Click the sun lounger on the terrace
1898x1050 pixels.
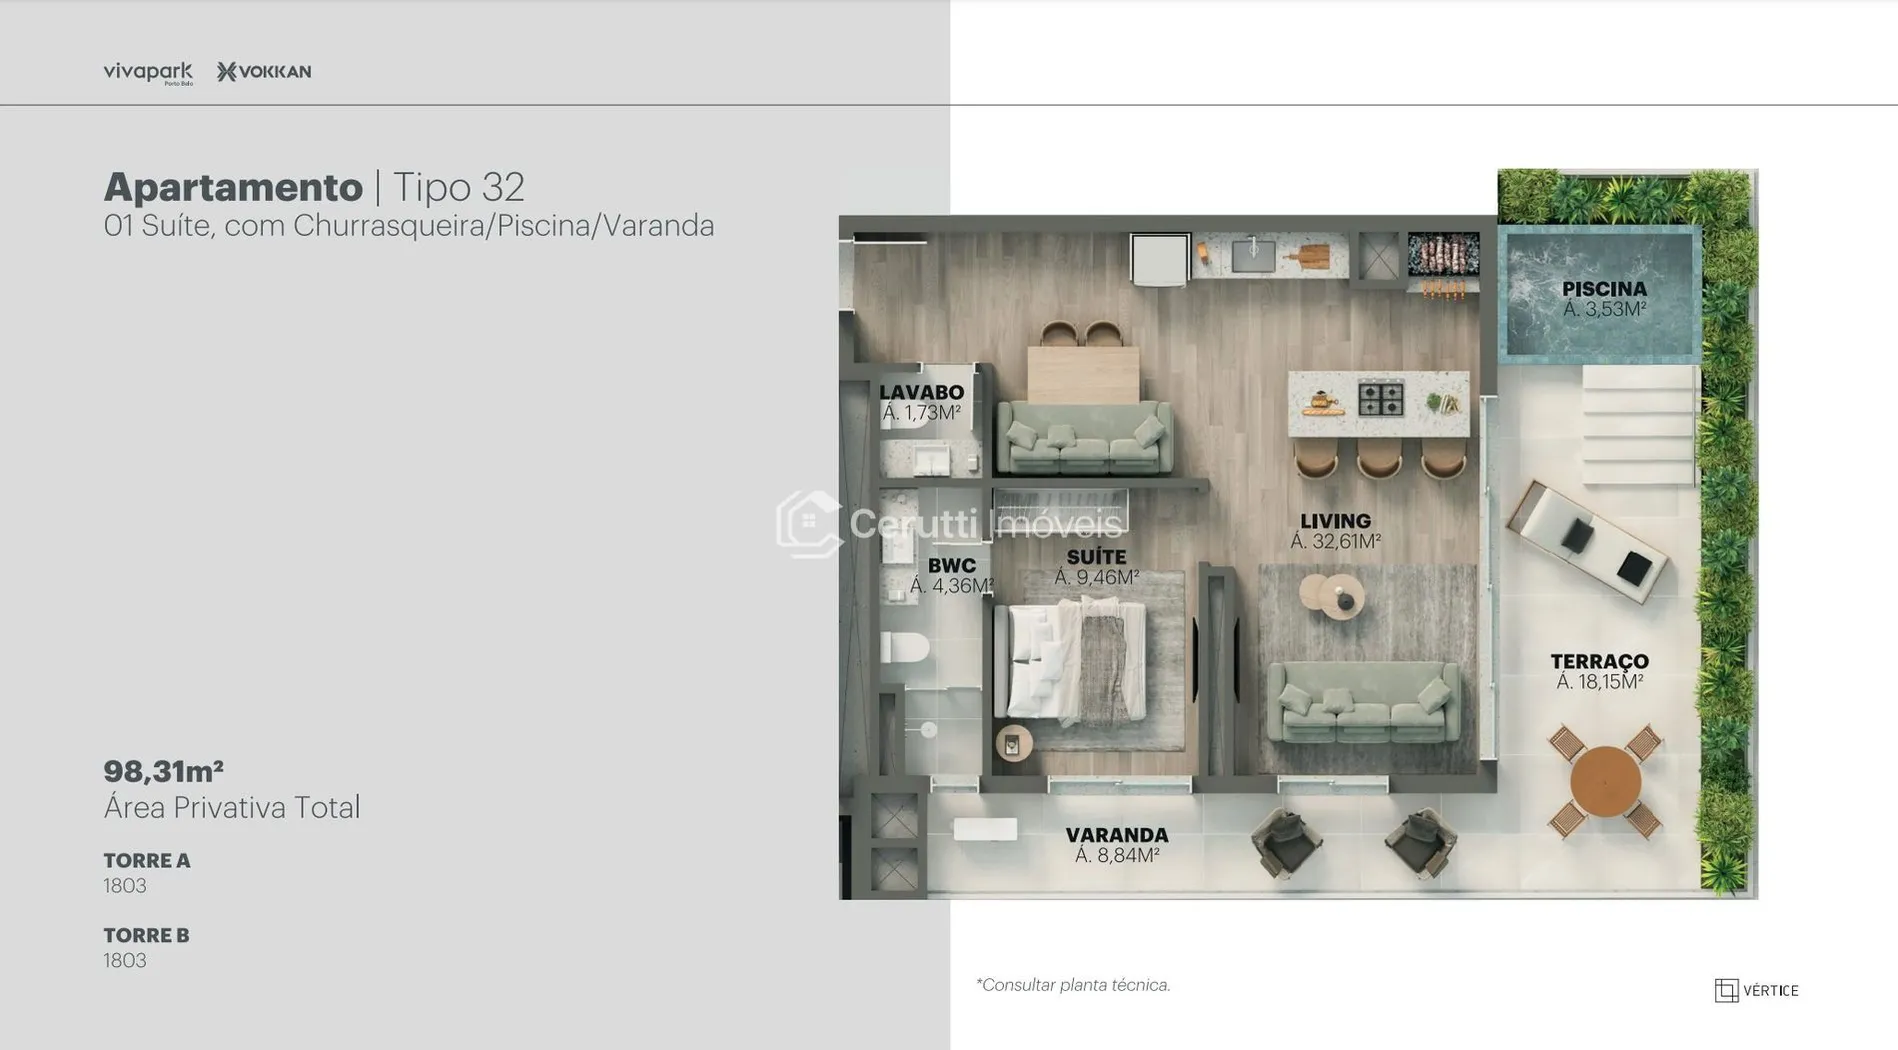pyautogui.click(x=1586, y=541)
